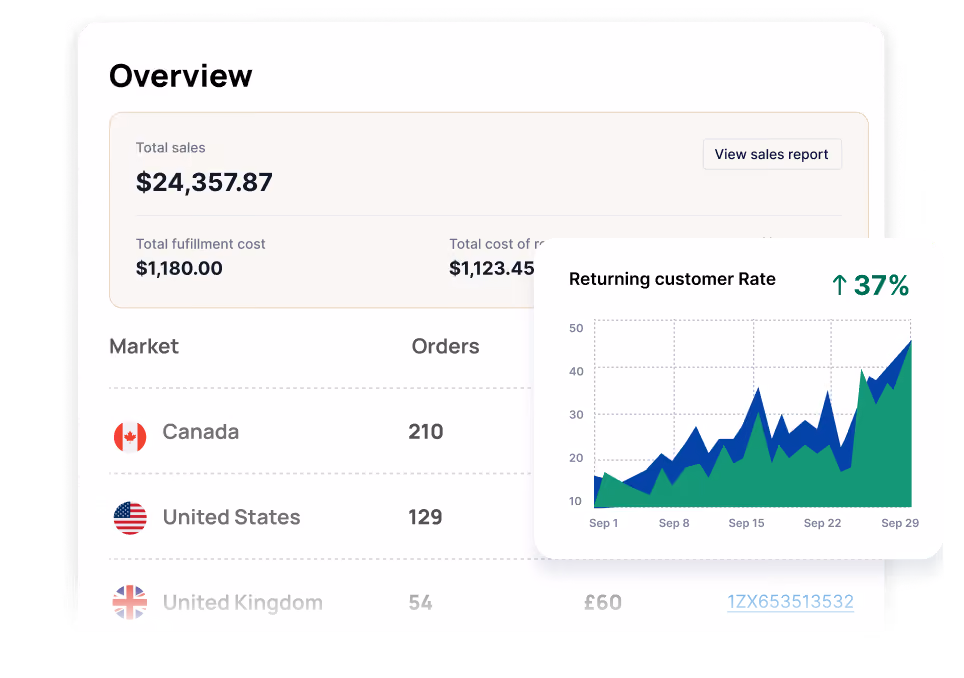
Task: Select the United Kingdom flag icon
Action: click(x=130, y=602)
